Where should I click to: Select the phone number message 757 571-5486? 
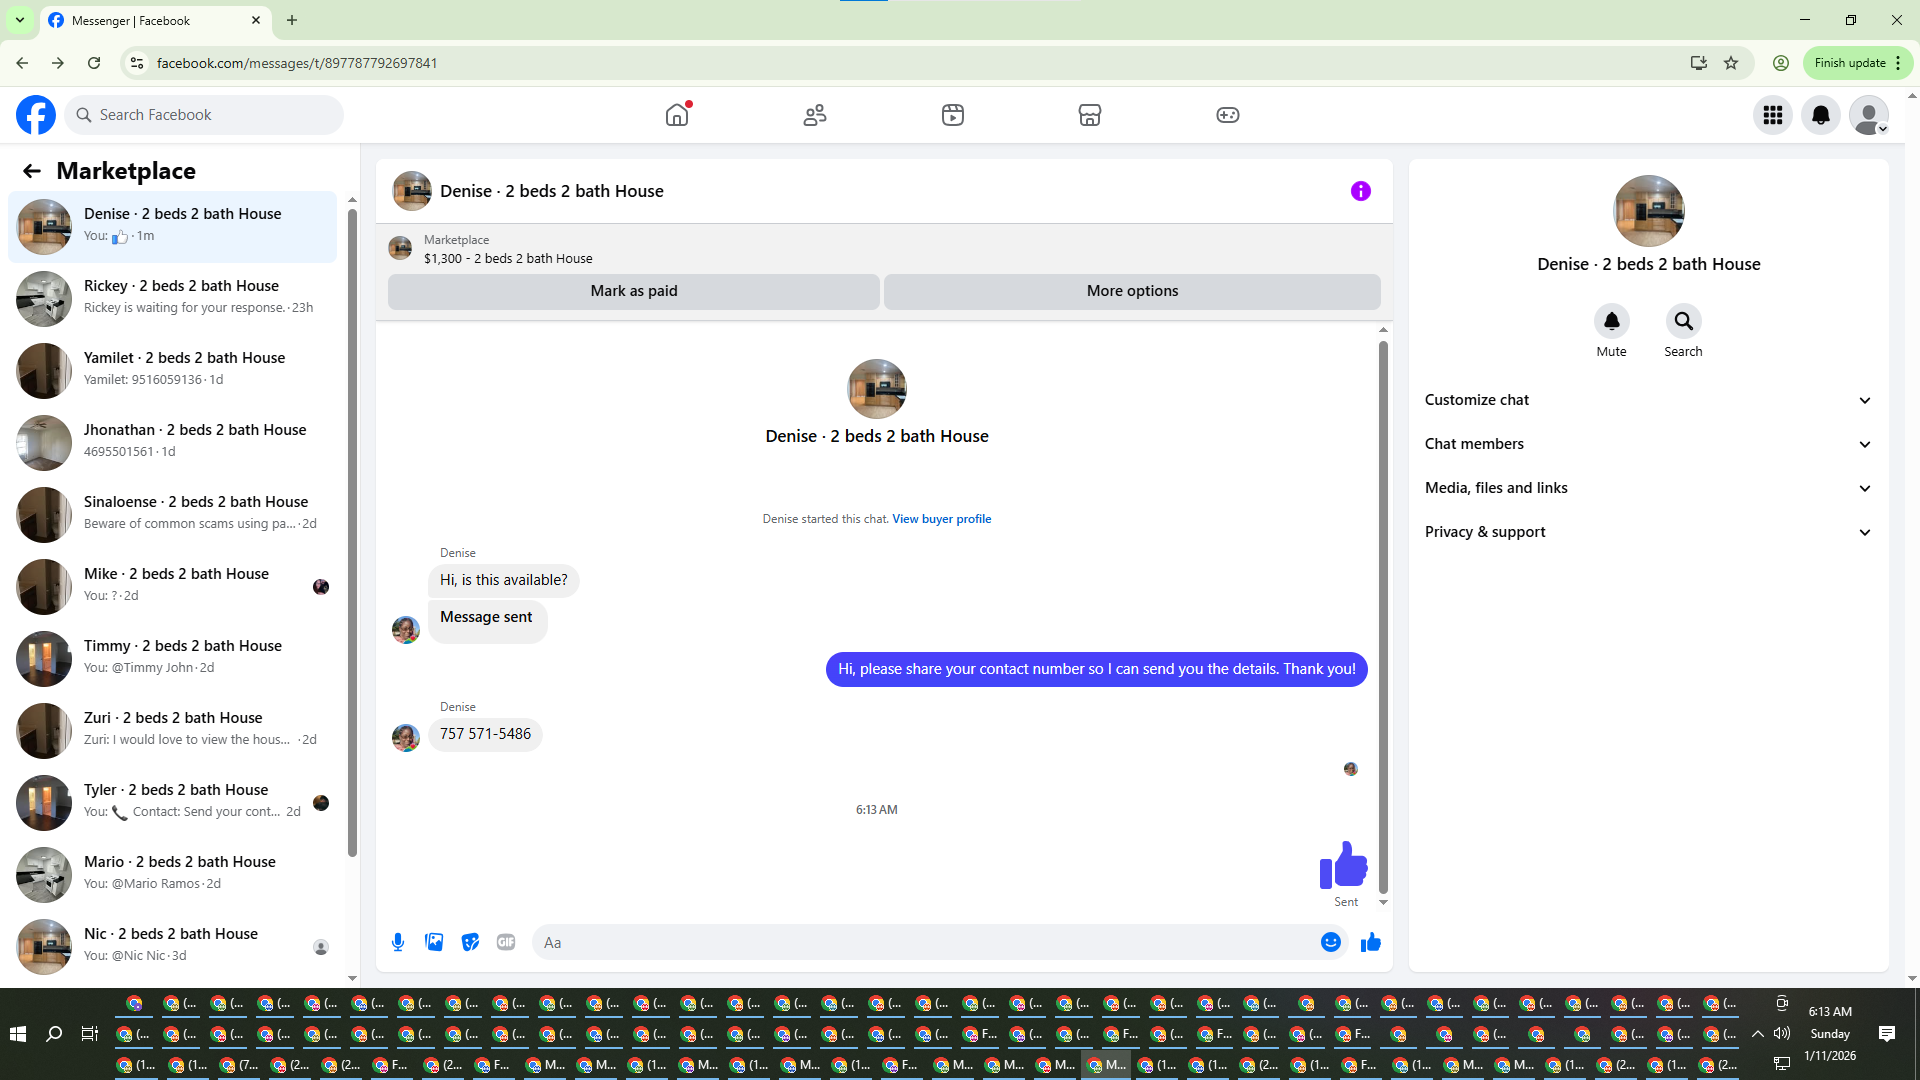485,734
